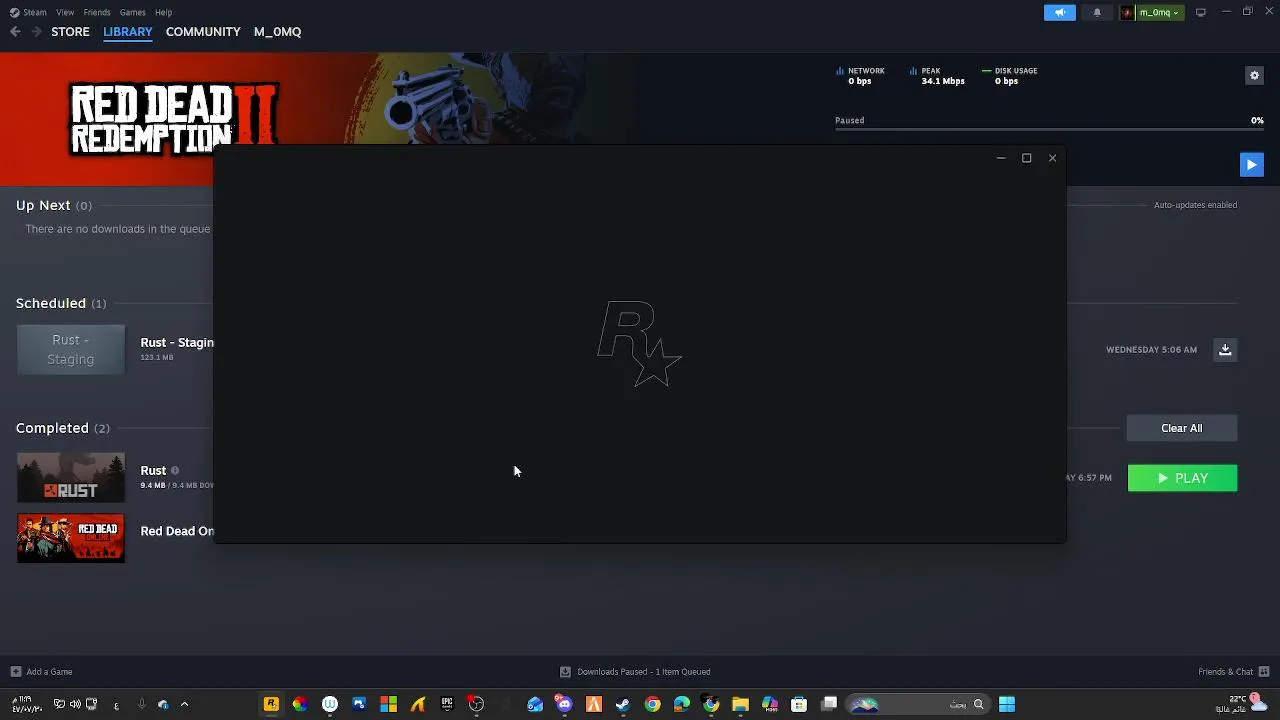This screenshot has width=1280, height=720.
Task: Click the Rust info icon
Action: tap(174, 470)
